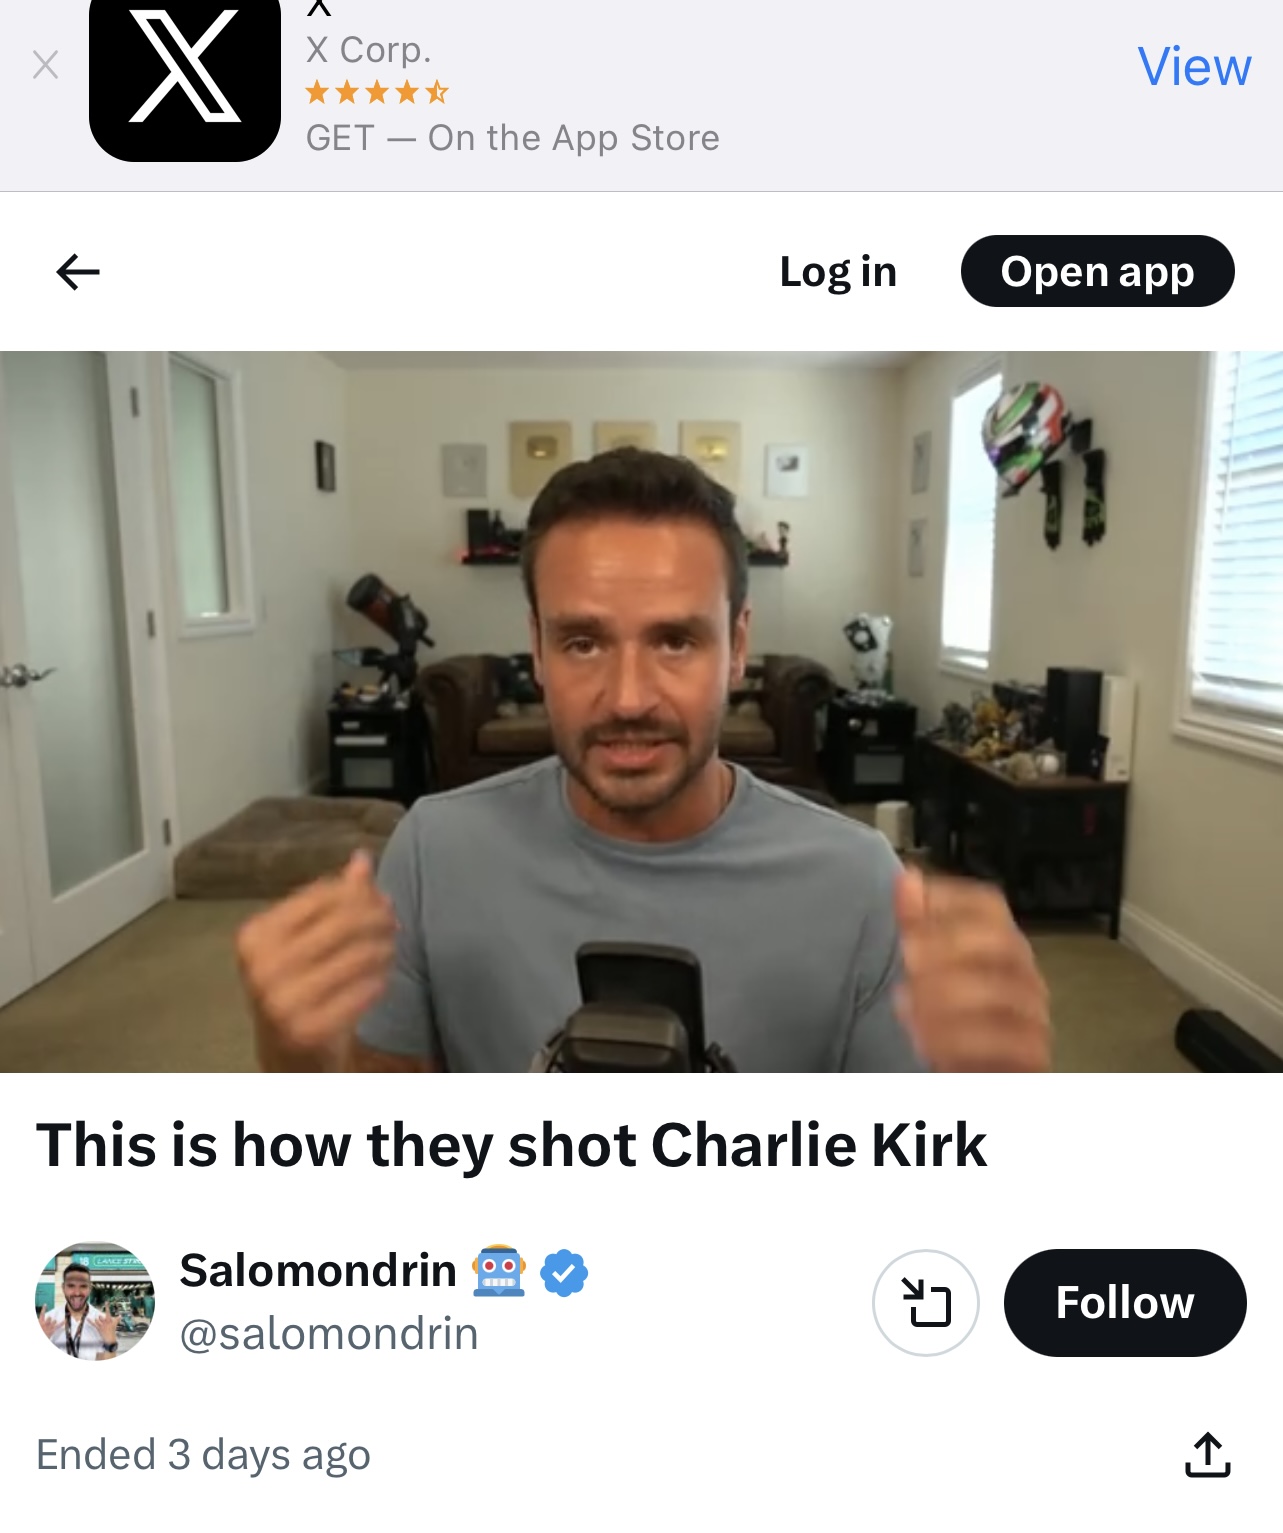Open the app via Open app button
The height and width of the screenshot is (1533, 1283).
point(1098,271)
